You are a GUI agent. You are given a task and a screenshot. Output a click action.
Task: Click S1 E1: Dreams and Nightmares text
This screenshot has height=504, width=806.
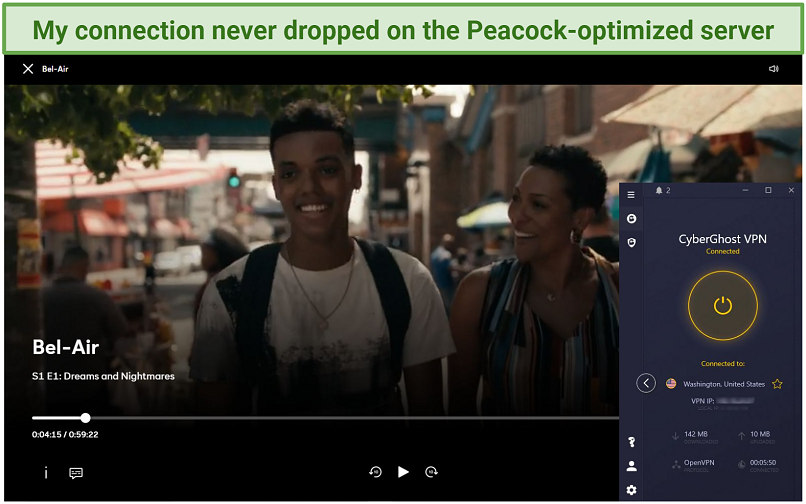pos(103,376)
